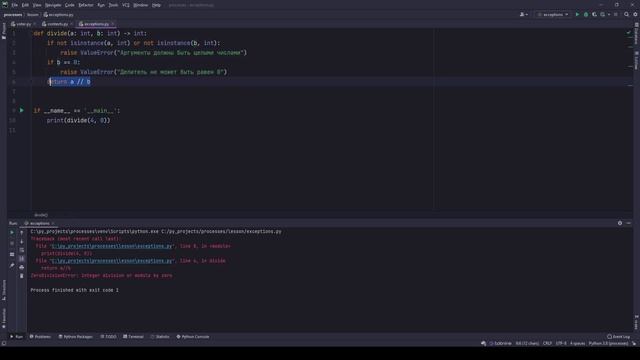Open the TODO tool window tab
Image resolution: width=640 pixels, height=360 pixels.
108,337
